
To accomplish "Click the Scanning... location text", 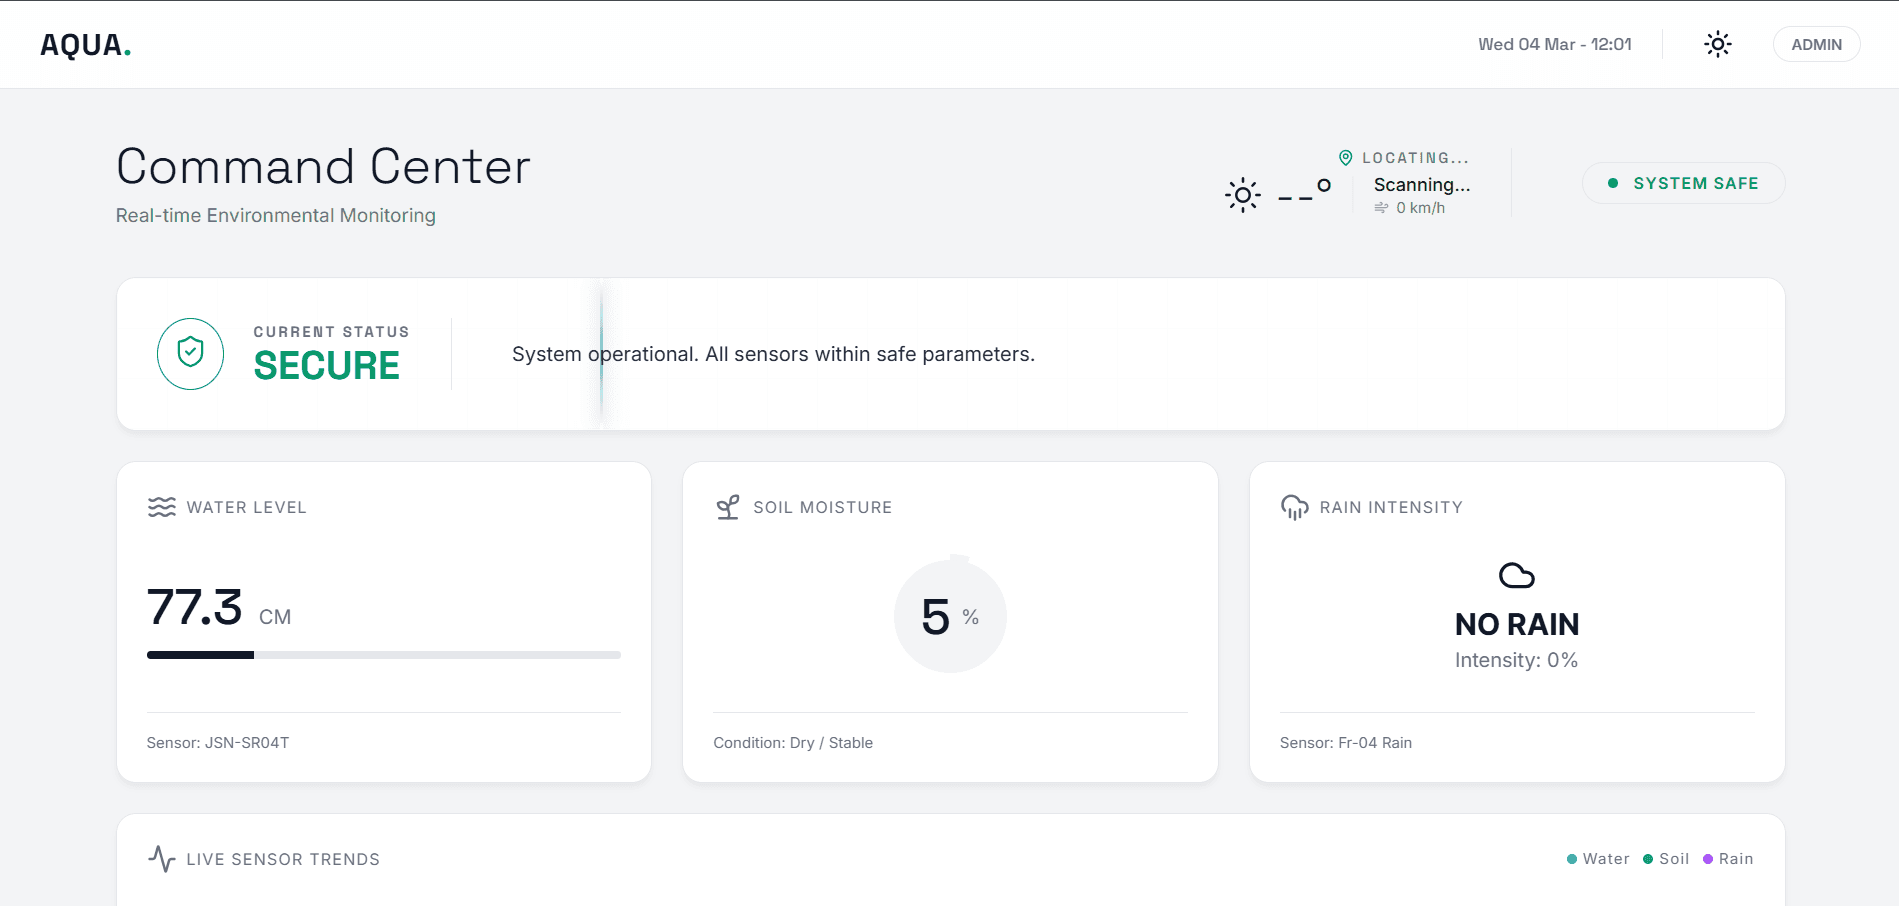I will coord(1422,185).
